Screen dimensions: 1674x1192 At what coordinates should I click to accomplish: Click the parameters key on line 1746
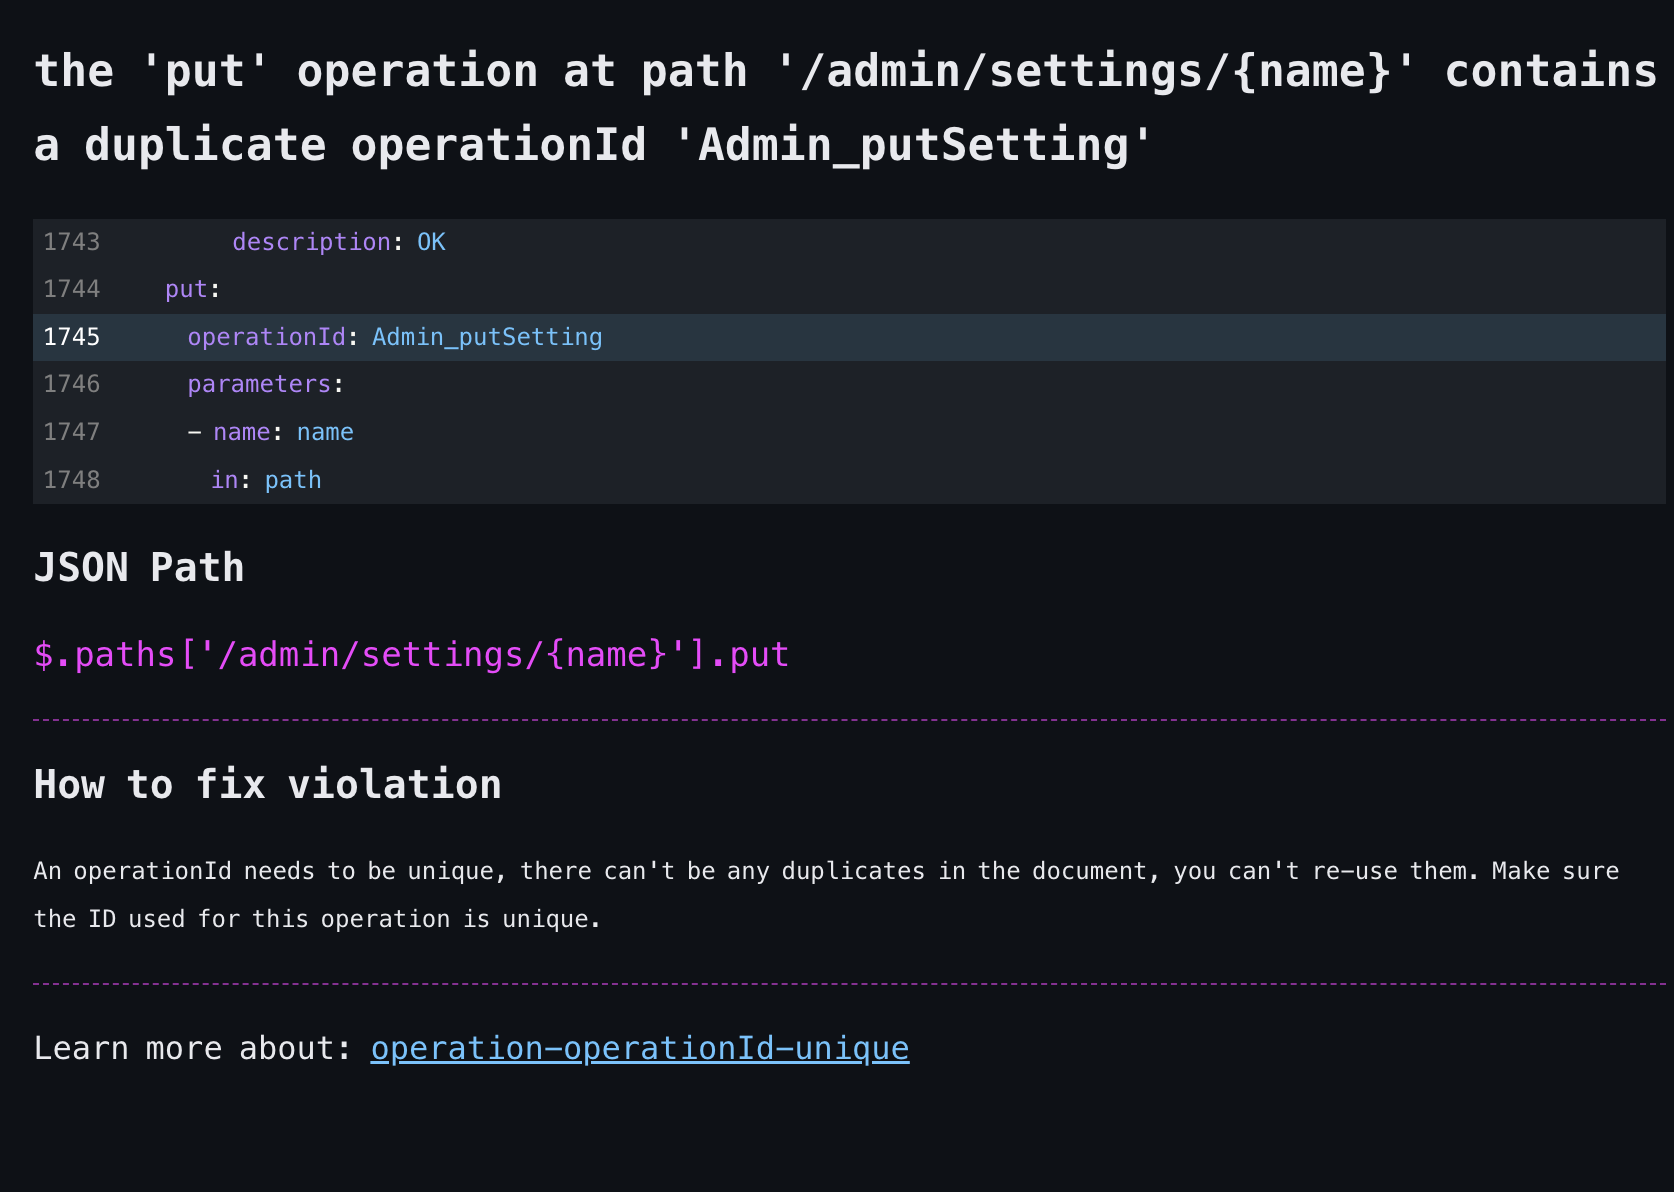coord(259,384)
